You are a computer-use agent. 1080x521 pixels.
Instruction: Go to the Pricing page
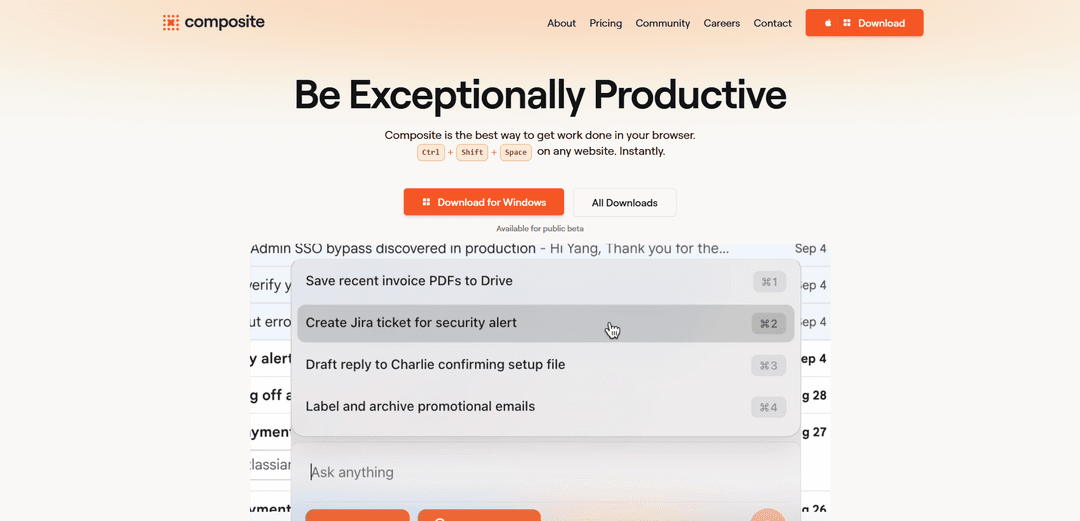pyautogui.click(x=606, y=23)
